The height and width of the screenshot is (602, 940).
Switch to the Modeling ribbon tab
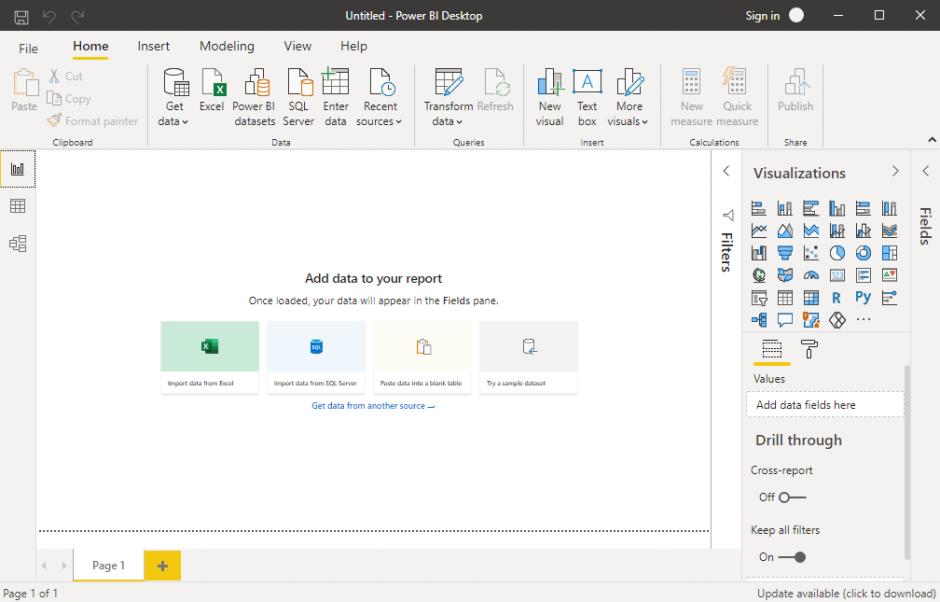click(227, 46)
